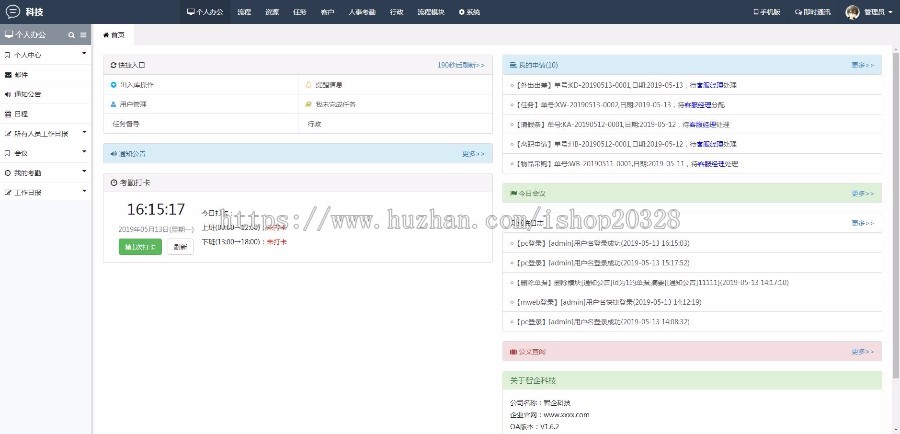Click the administrator avatar picture
Screen dimensions: 900x434
coord(852,11)
